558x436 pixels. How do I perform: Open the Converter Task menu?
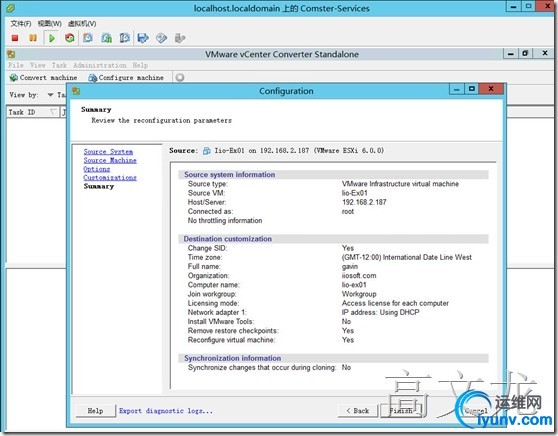point(59,65)
